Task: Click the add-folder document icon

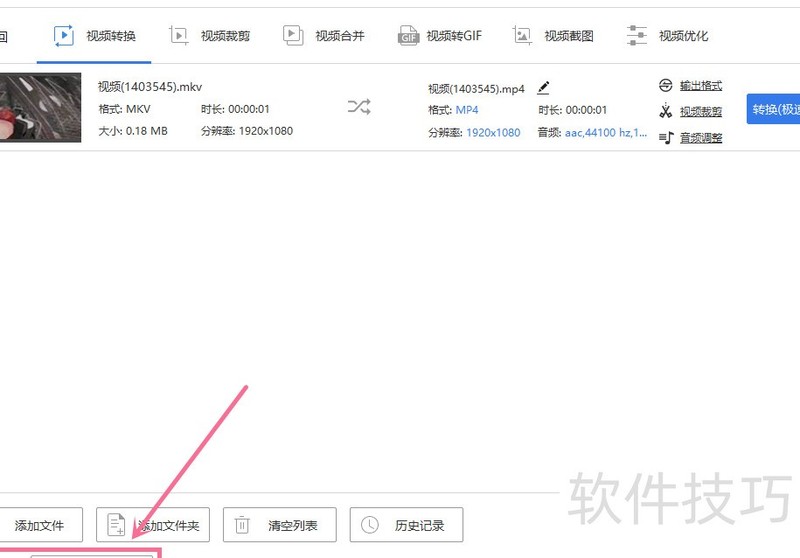Action: [x=116, y=525]
